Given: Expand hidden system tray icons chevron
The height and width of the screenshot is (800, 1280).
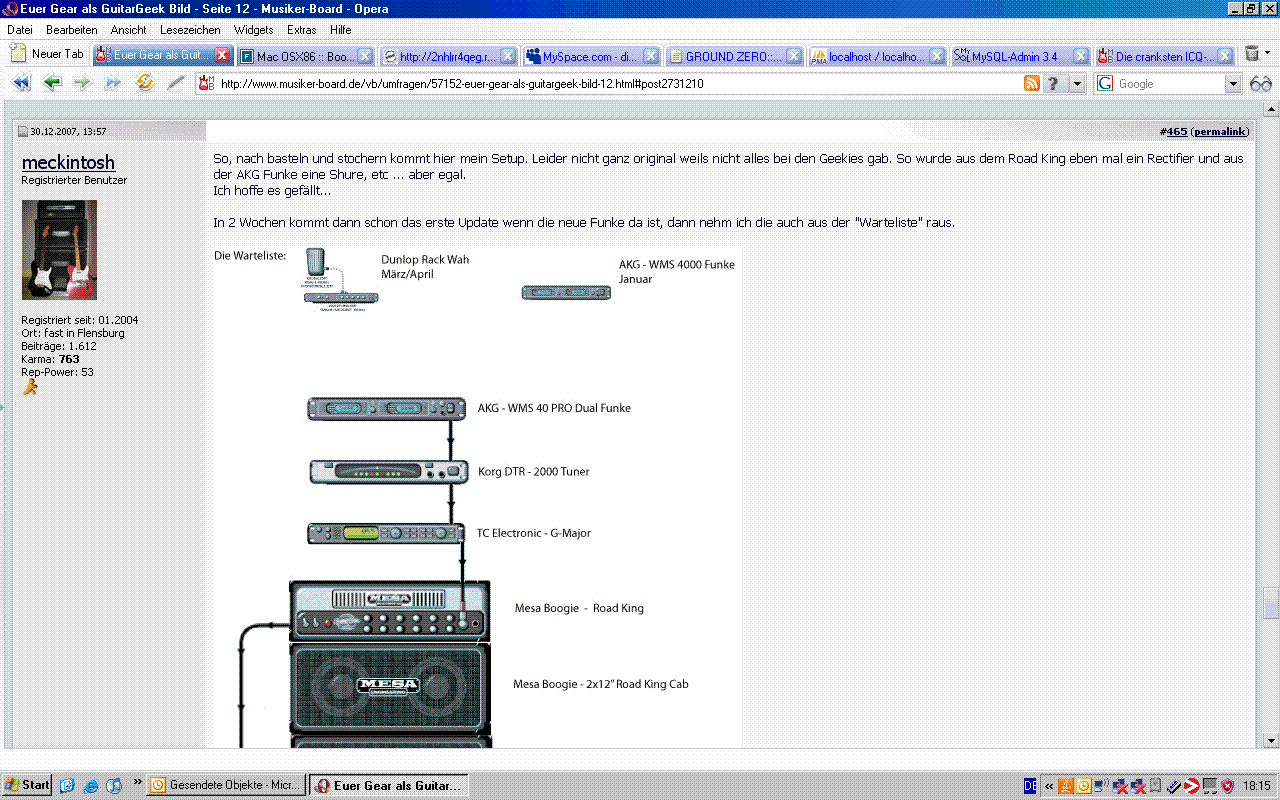Looking at the screenshot, I should (1050, 786).
